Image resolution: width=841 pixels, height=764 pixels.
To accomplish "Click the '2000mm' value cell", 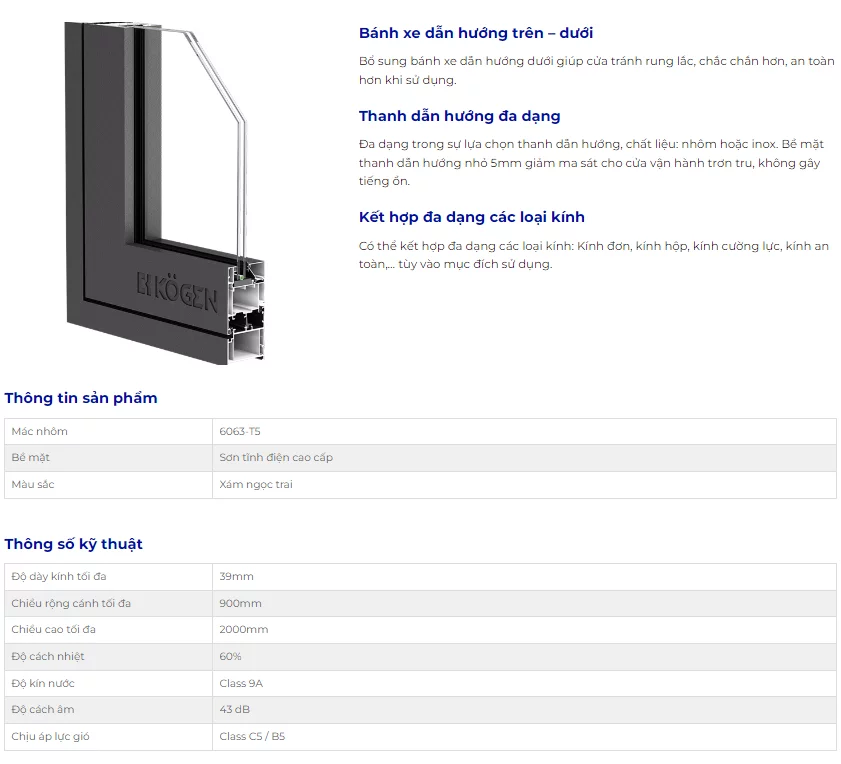I will pos(525,630).
